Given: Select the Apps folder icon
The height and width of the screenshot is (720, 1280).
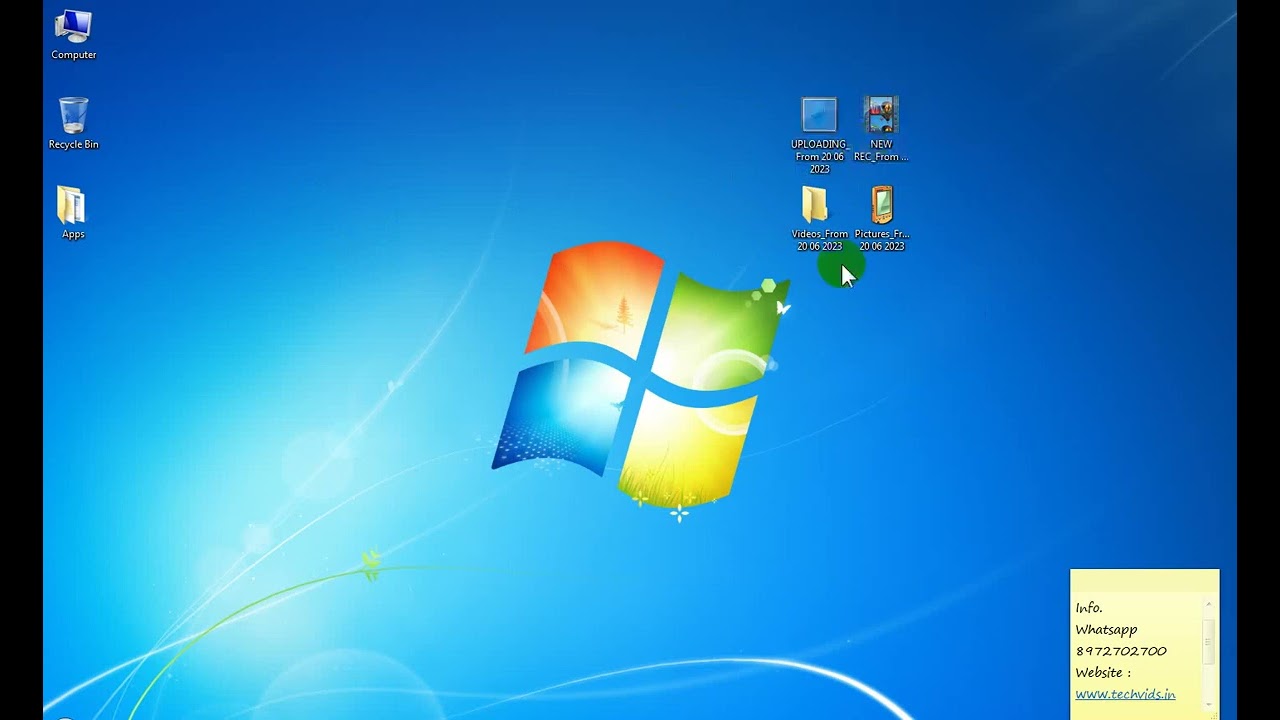Looking at the screenshot, I should (x=73, y=212).
